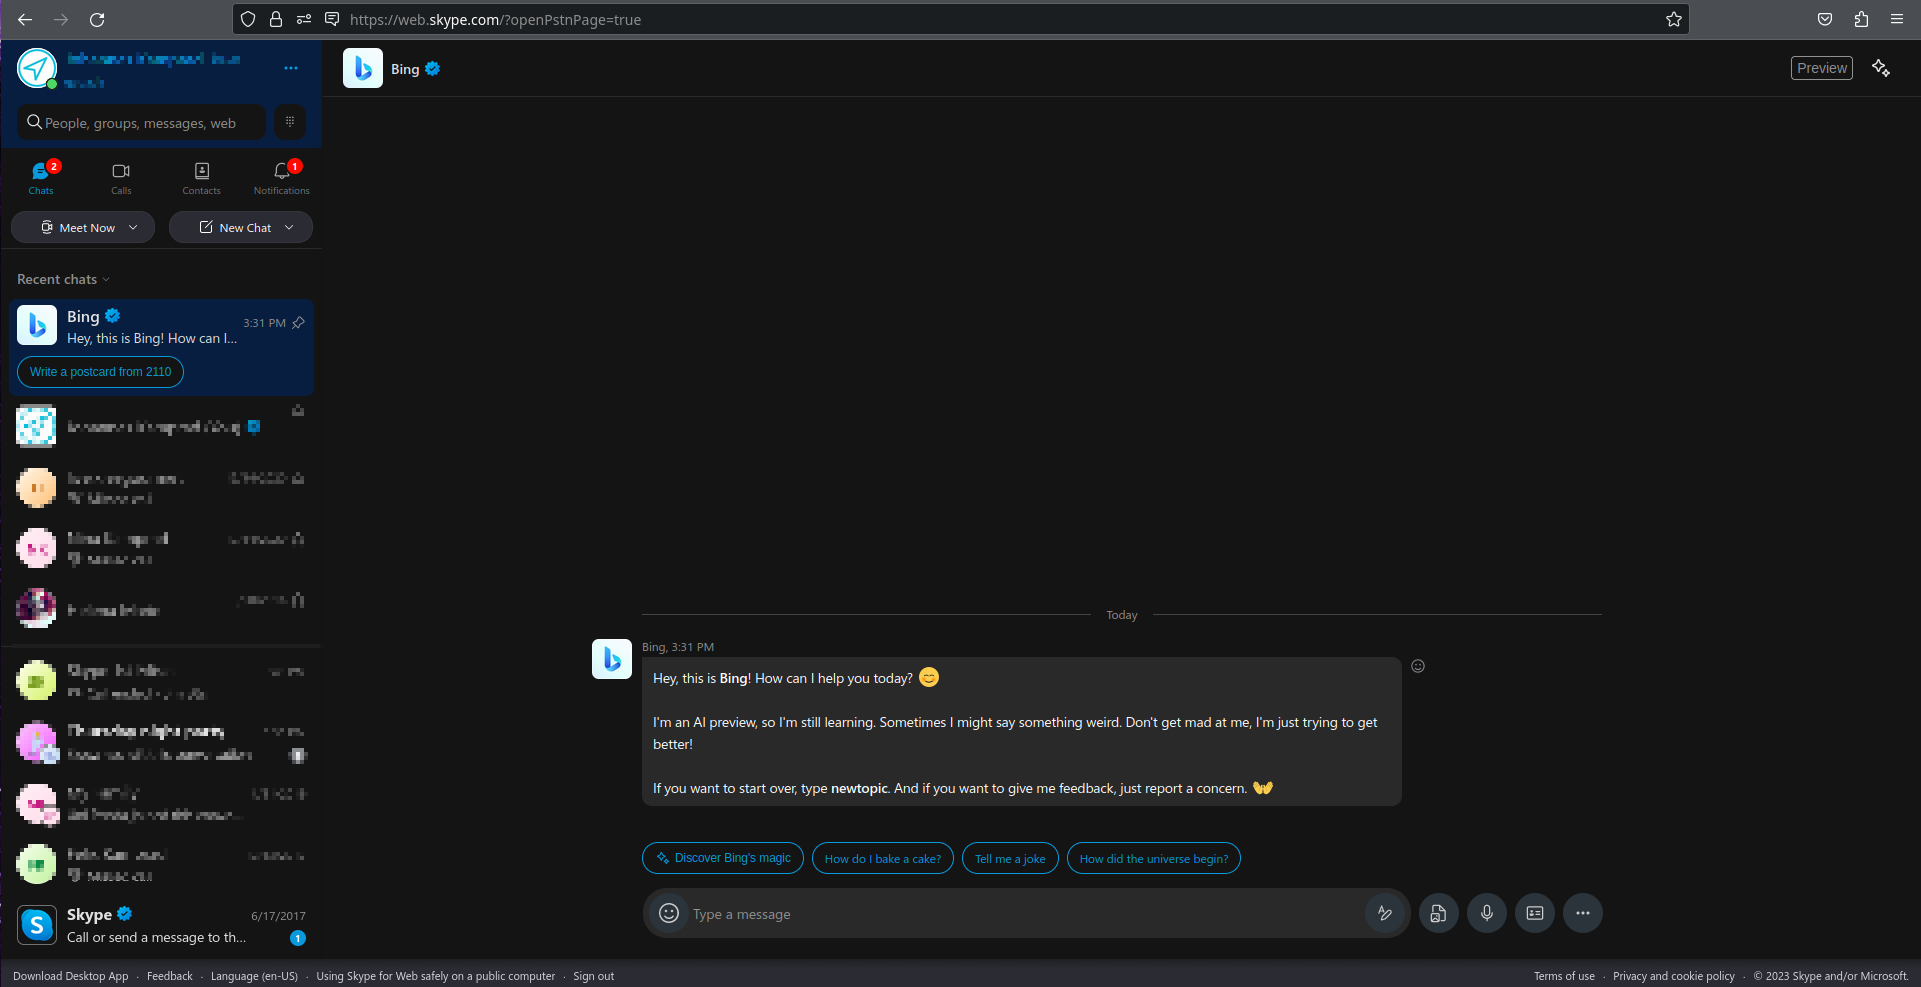Click the address bar URL
1921x987 pixels.
coord(495,19)
